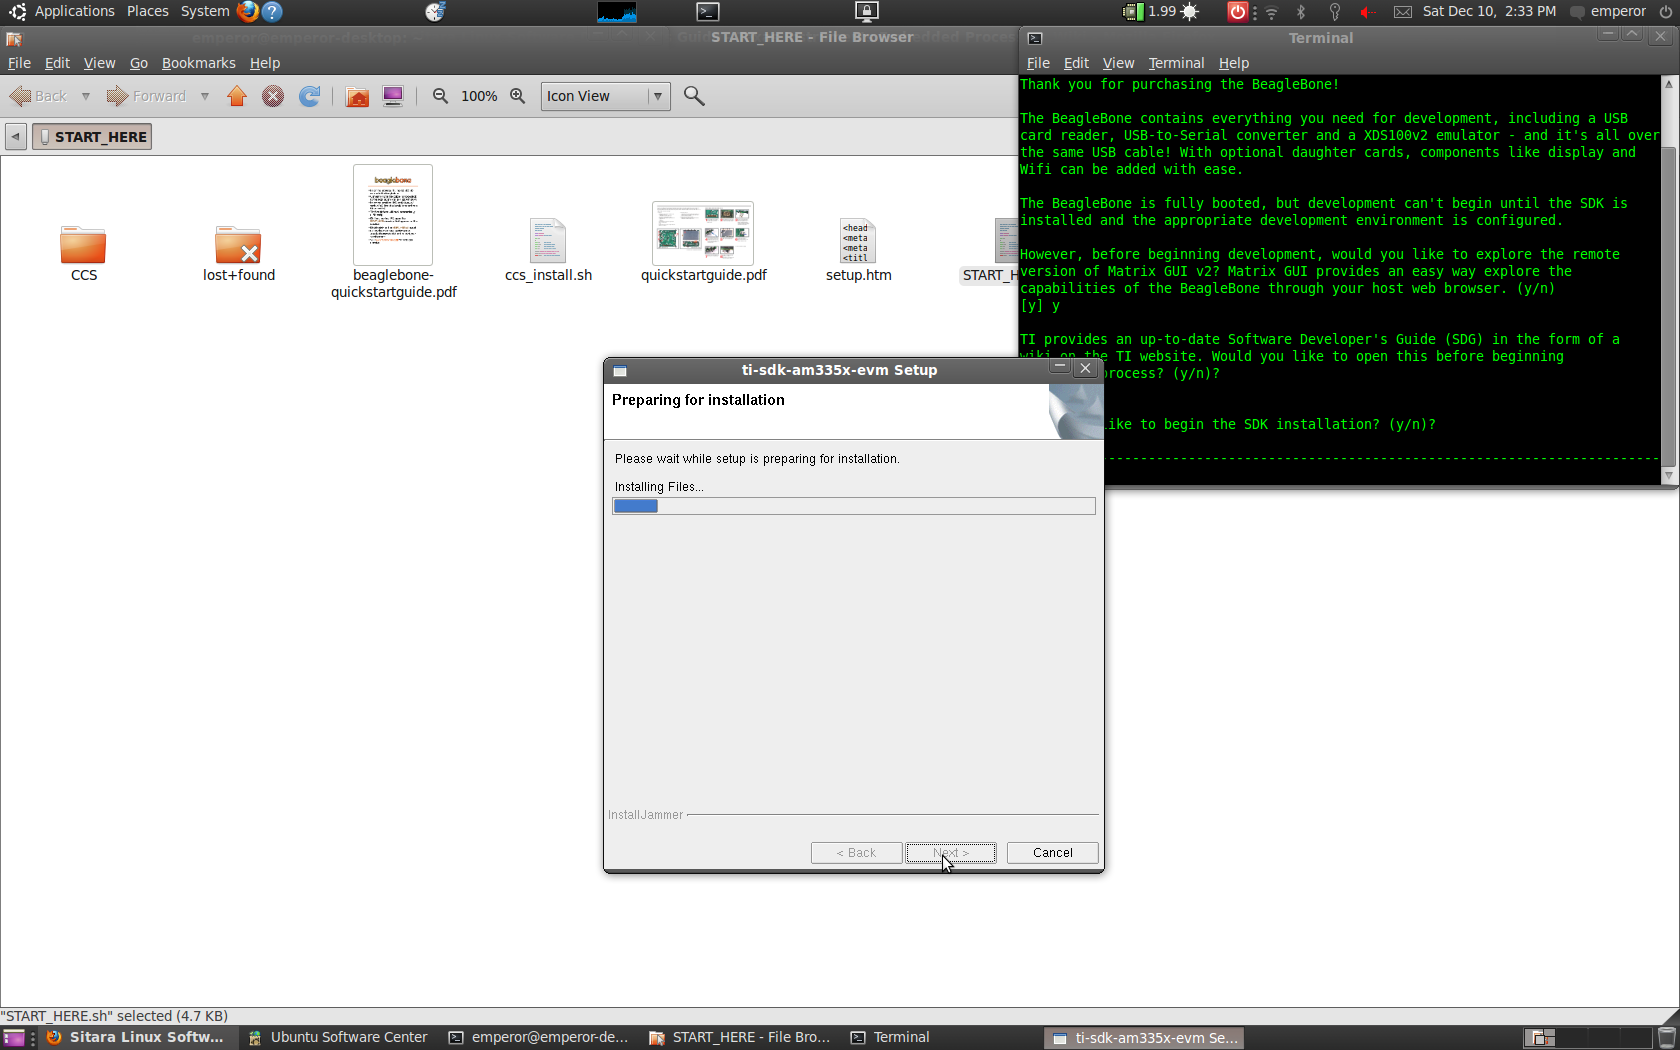Open the System menu
Screen dimensions: 1680x1050
click(x=205, y=11)
